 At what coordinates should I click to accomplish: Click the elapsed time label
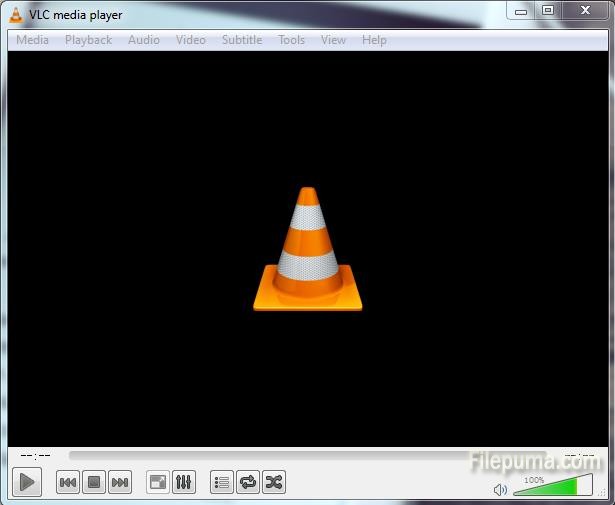click(36, 456)
